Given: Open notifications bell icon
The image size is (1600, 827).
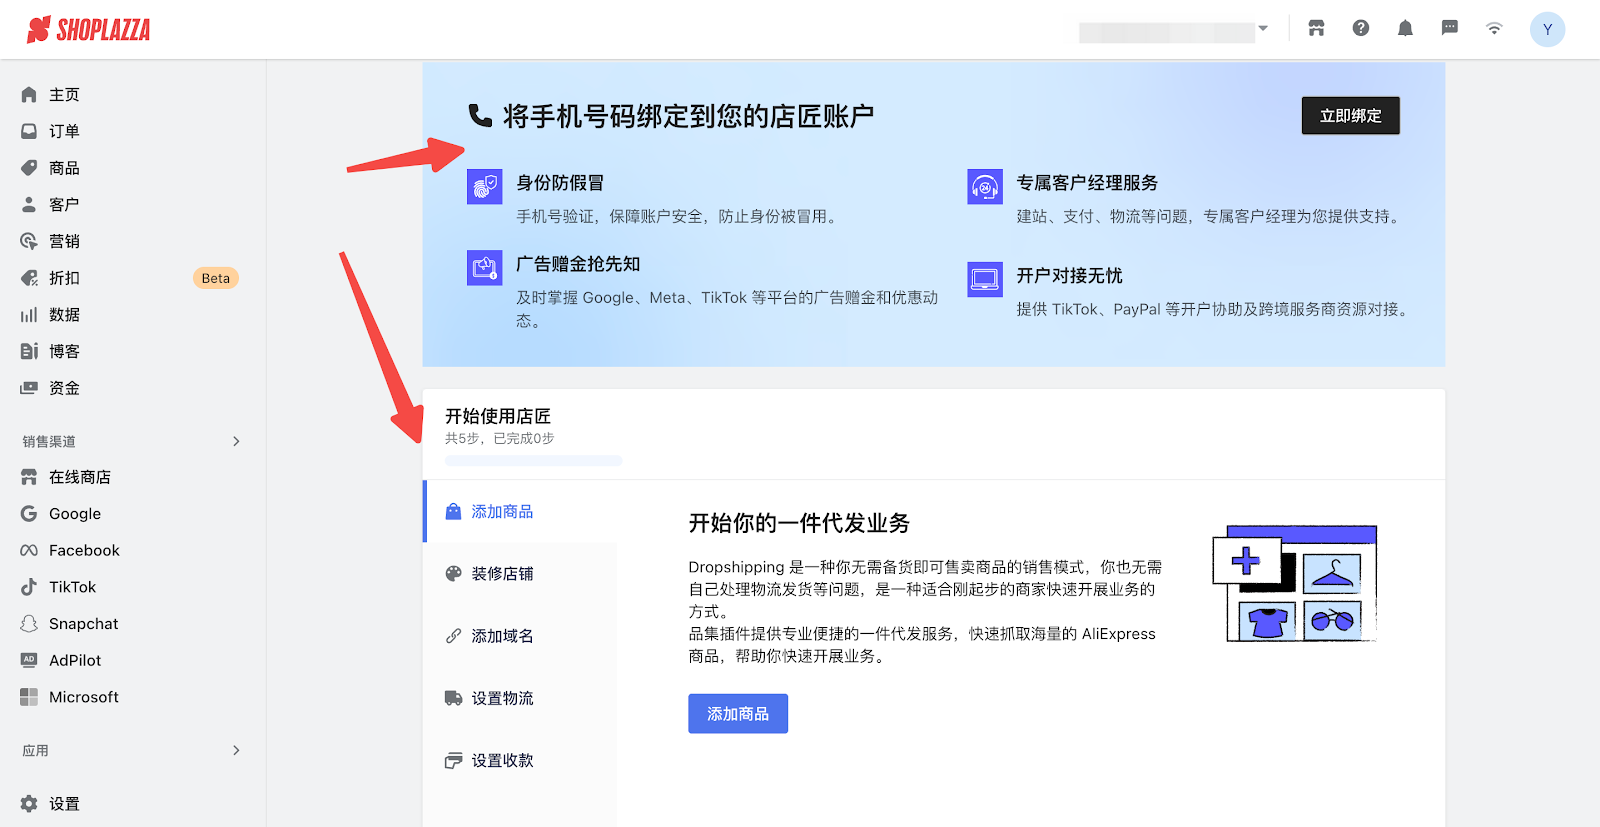Looking at the screenshot, I should (x=1405, y=28).
